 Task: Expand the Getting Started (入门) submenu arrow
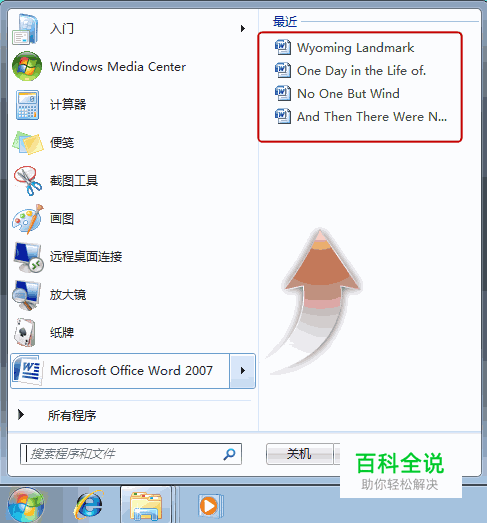[x=243, y=29]
